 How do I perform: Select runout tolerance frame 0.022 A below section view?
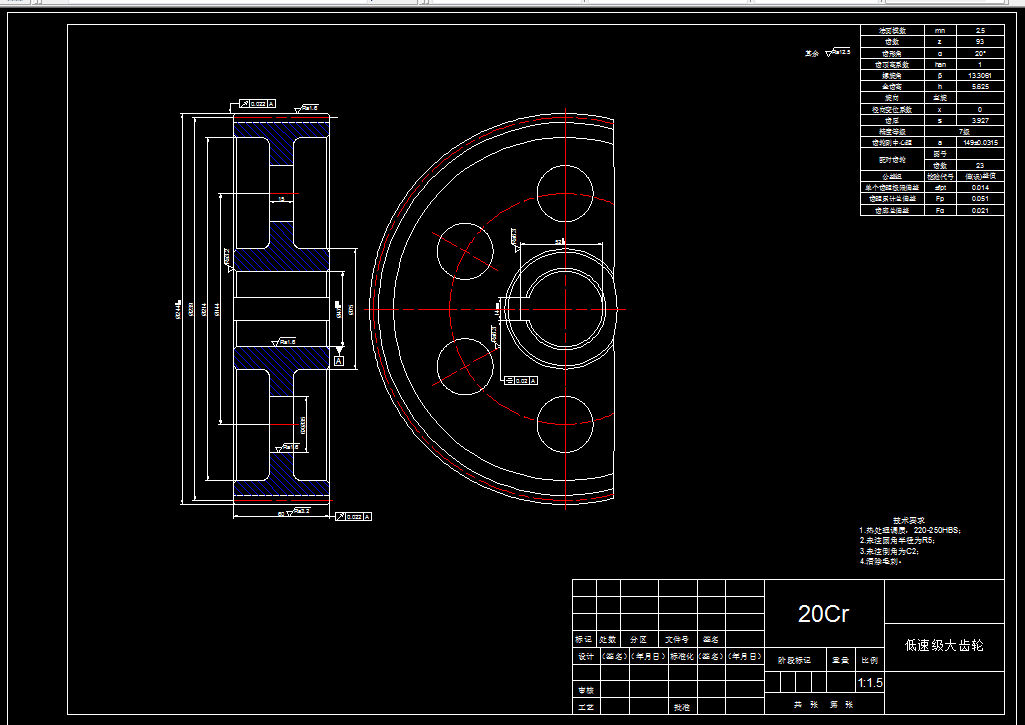[x=353, y=516]
